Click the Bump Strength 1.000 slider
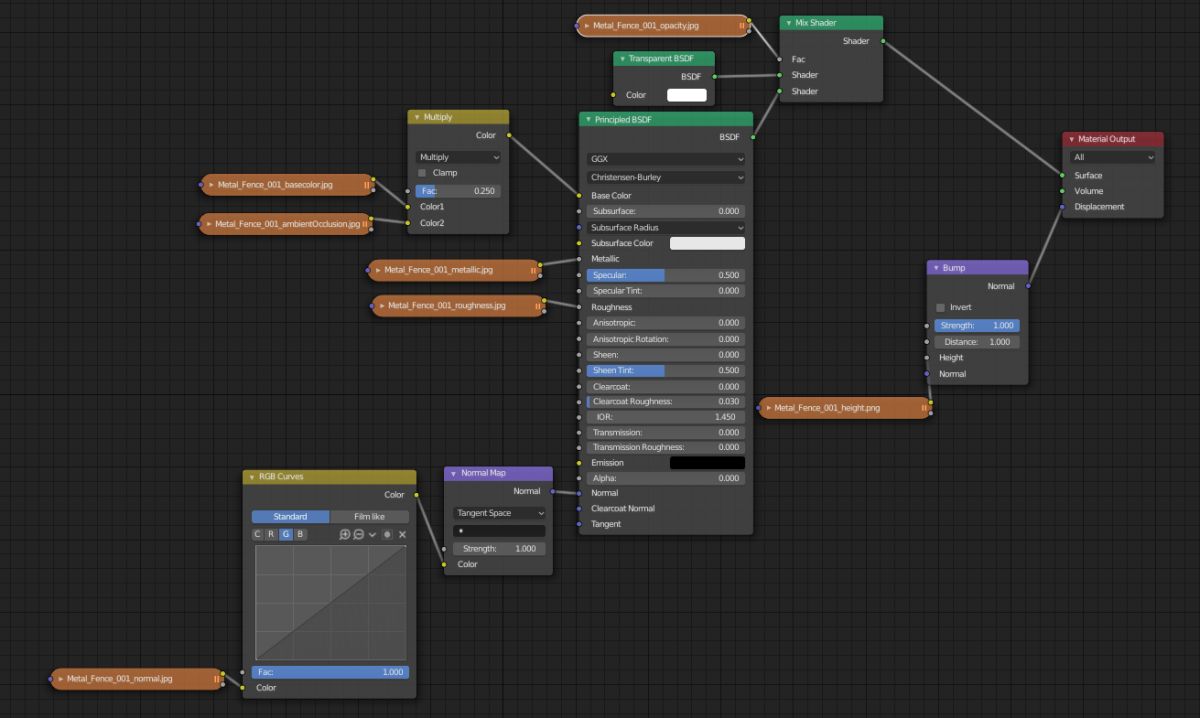The height and width of the screenshot is (718, 1200). point(977,326)
